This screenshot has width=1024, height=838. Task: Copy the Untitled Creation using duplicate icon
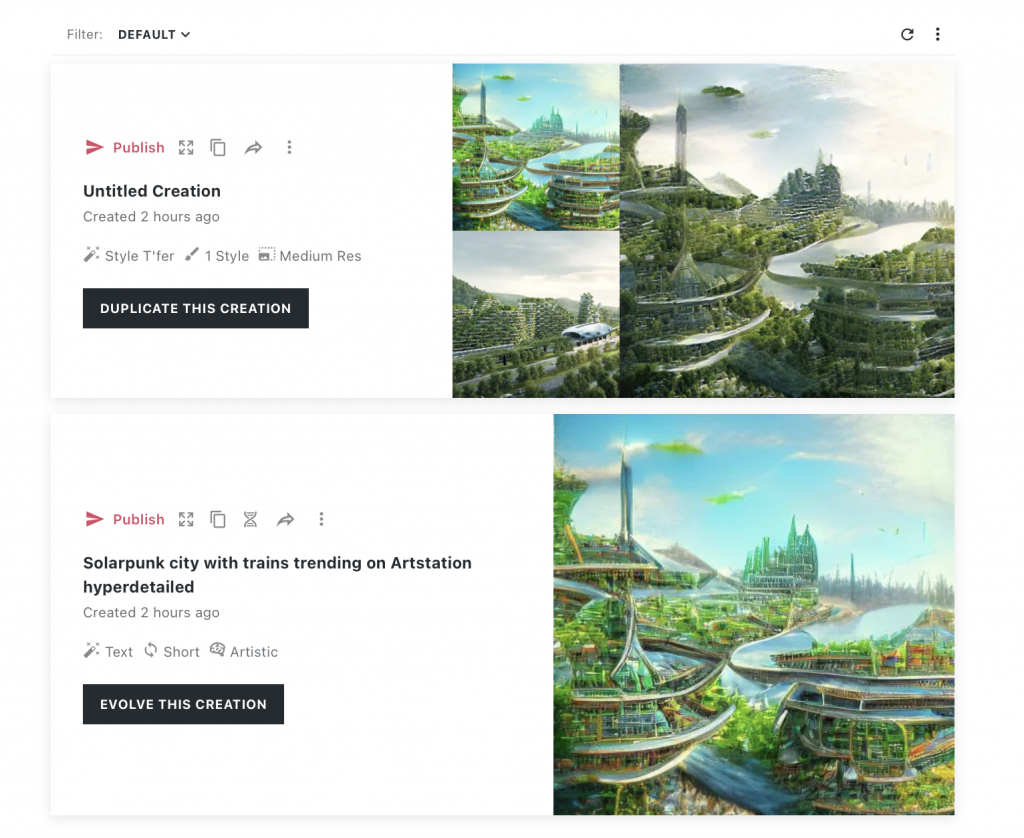point(218,148)
